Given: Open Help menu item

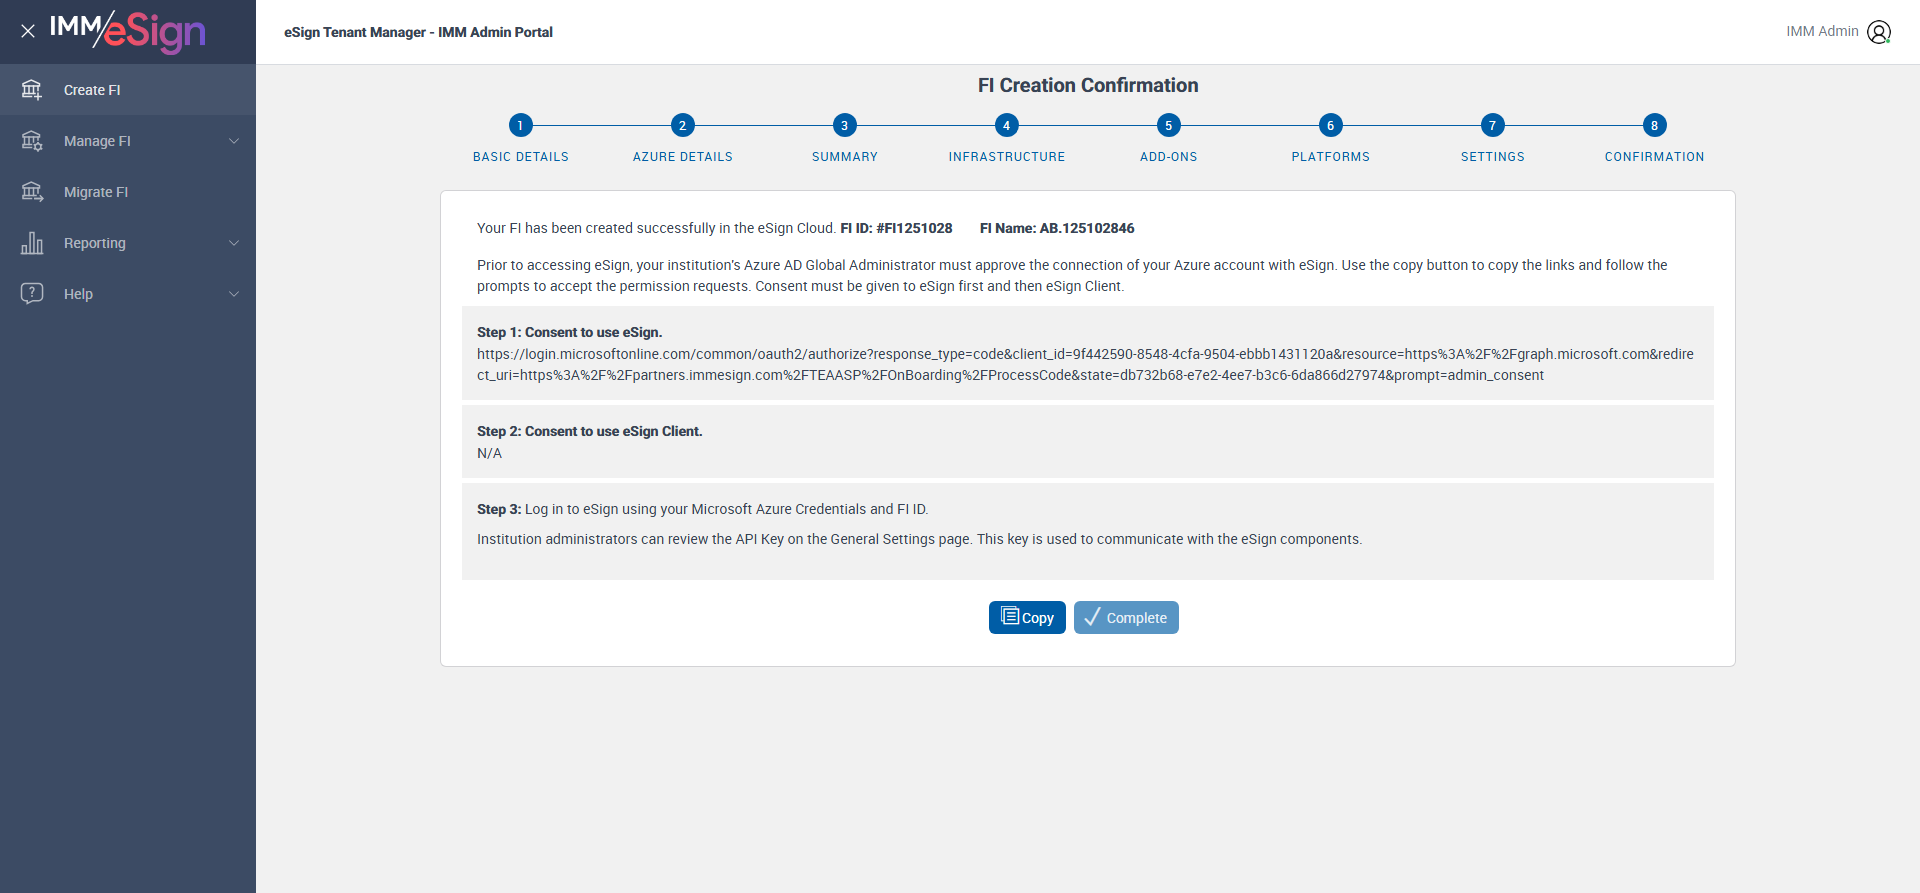Looking at the screenshot, I should click(x=128, y=294).
